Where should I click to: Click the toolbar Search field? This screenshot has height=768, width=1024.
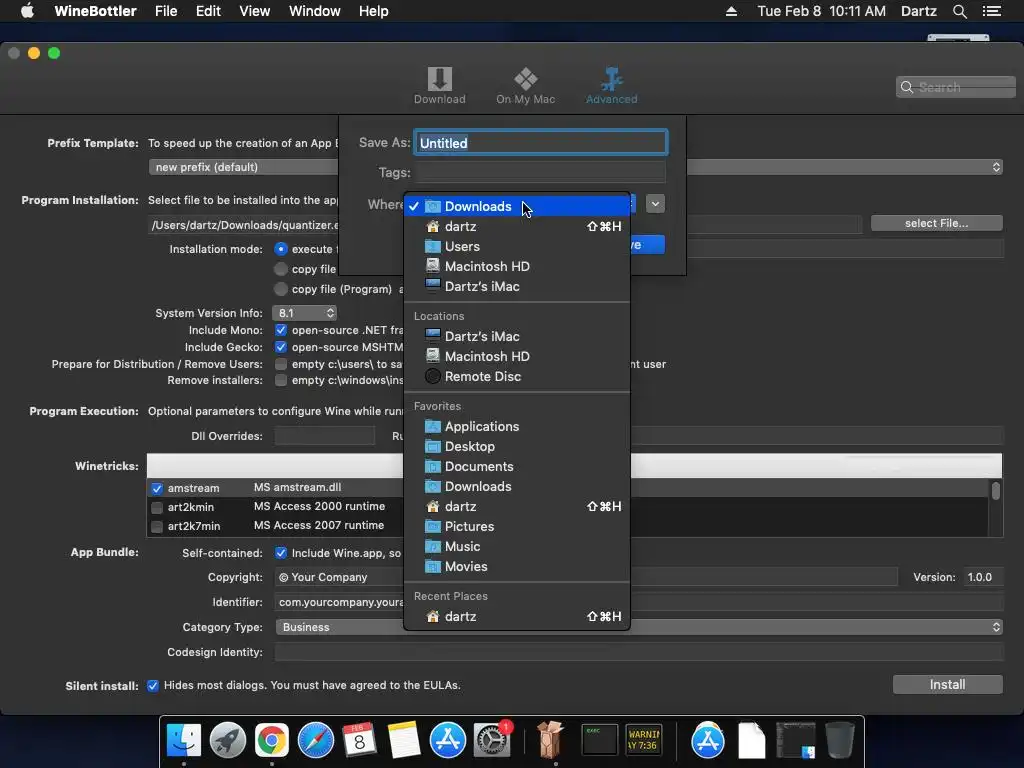(x=955, y=87)
